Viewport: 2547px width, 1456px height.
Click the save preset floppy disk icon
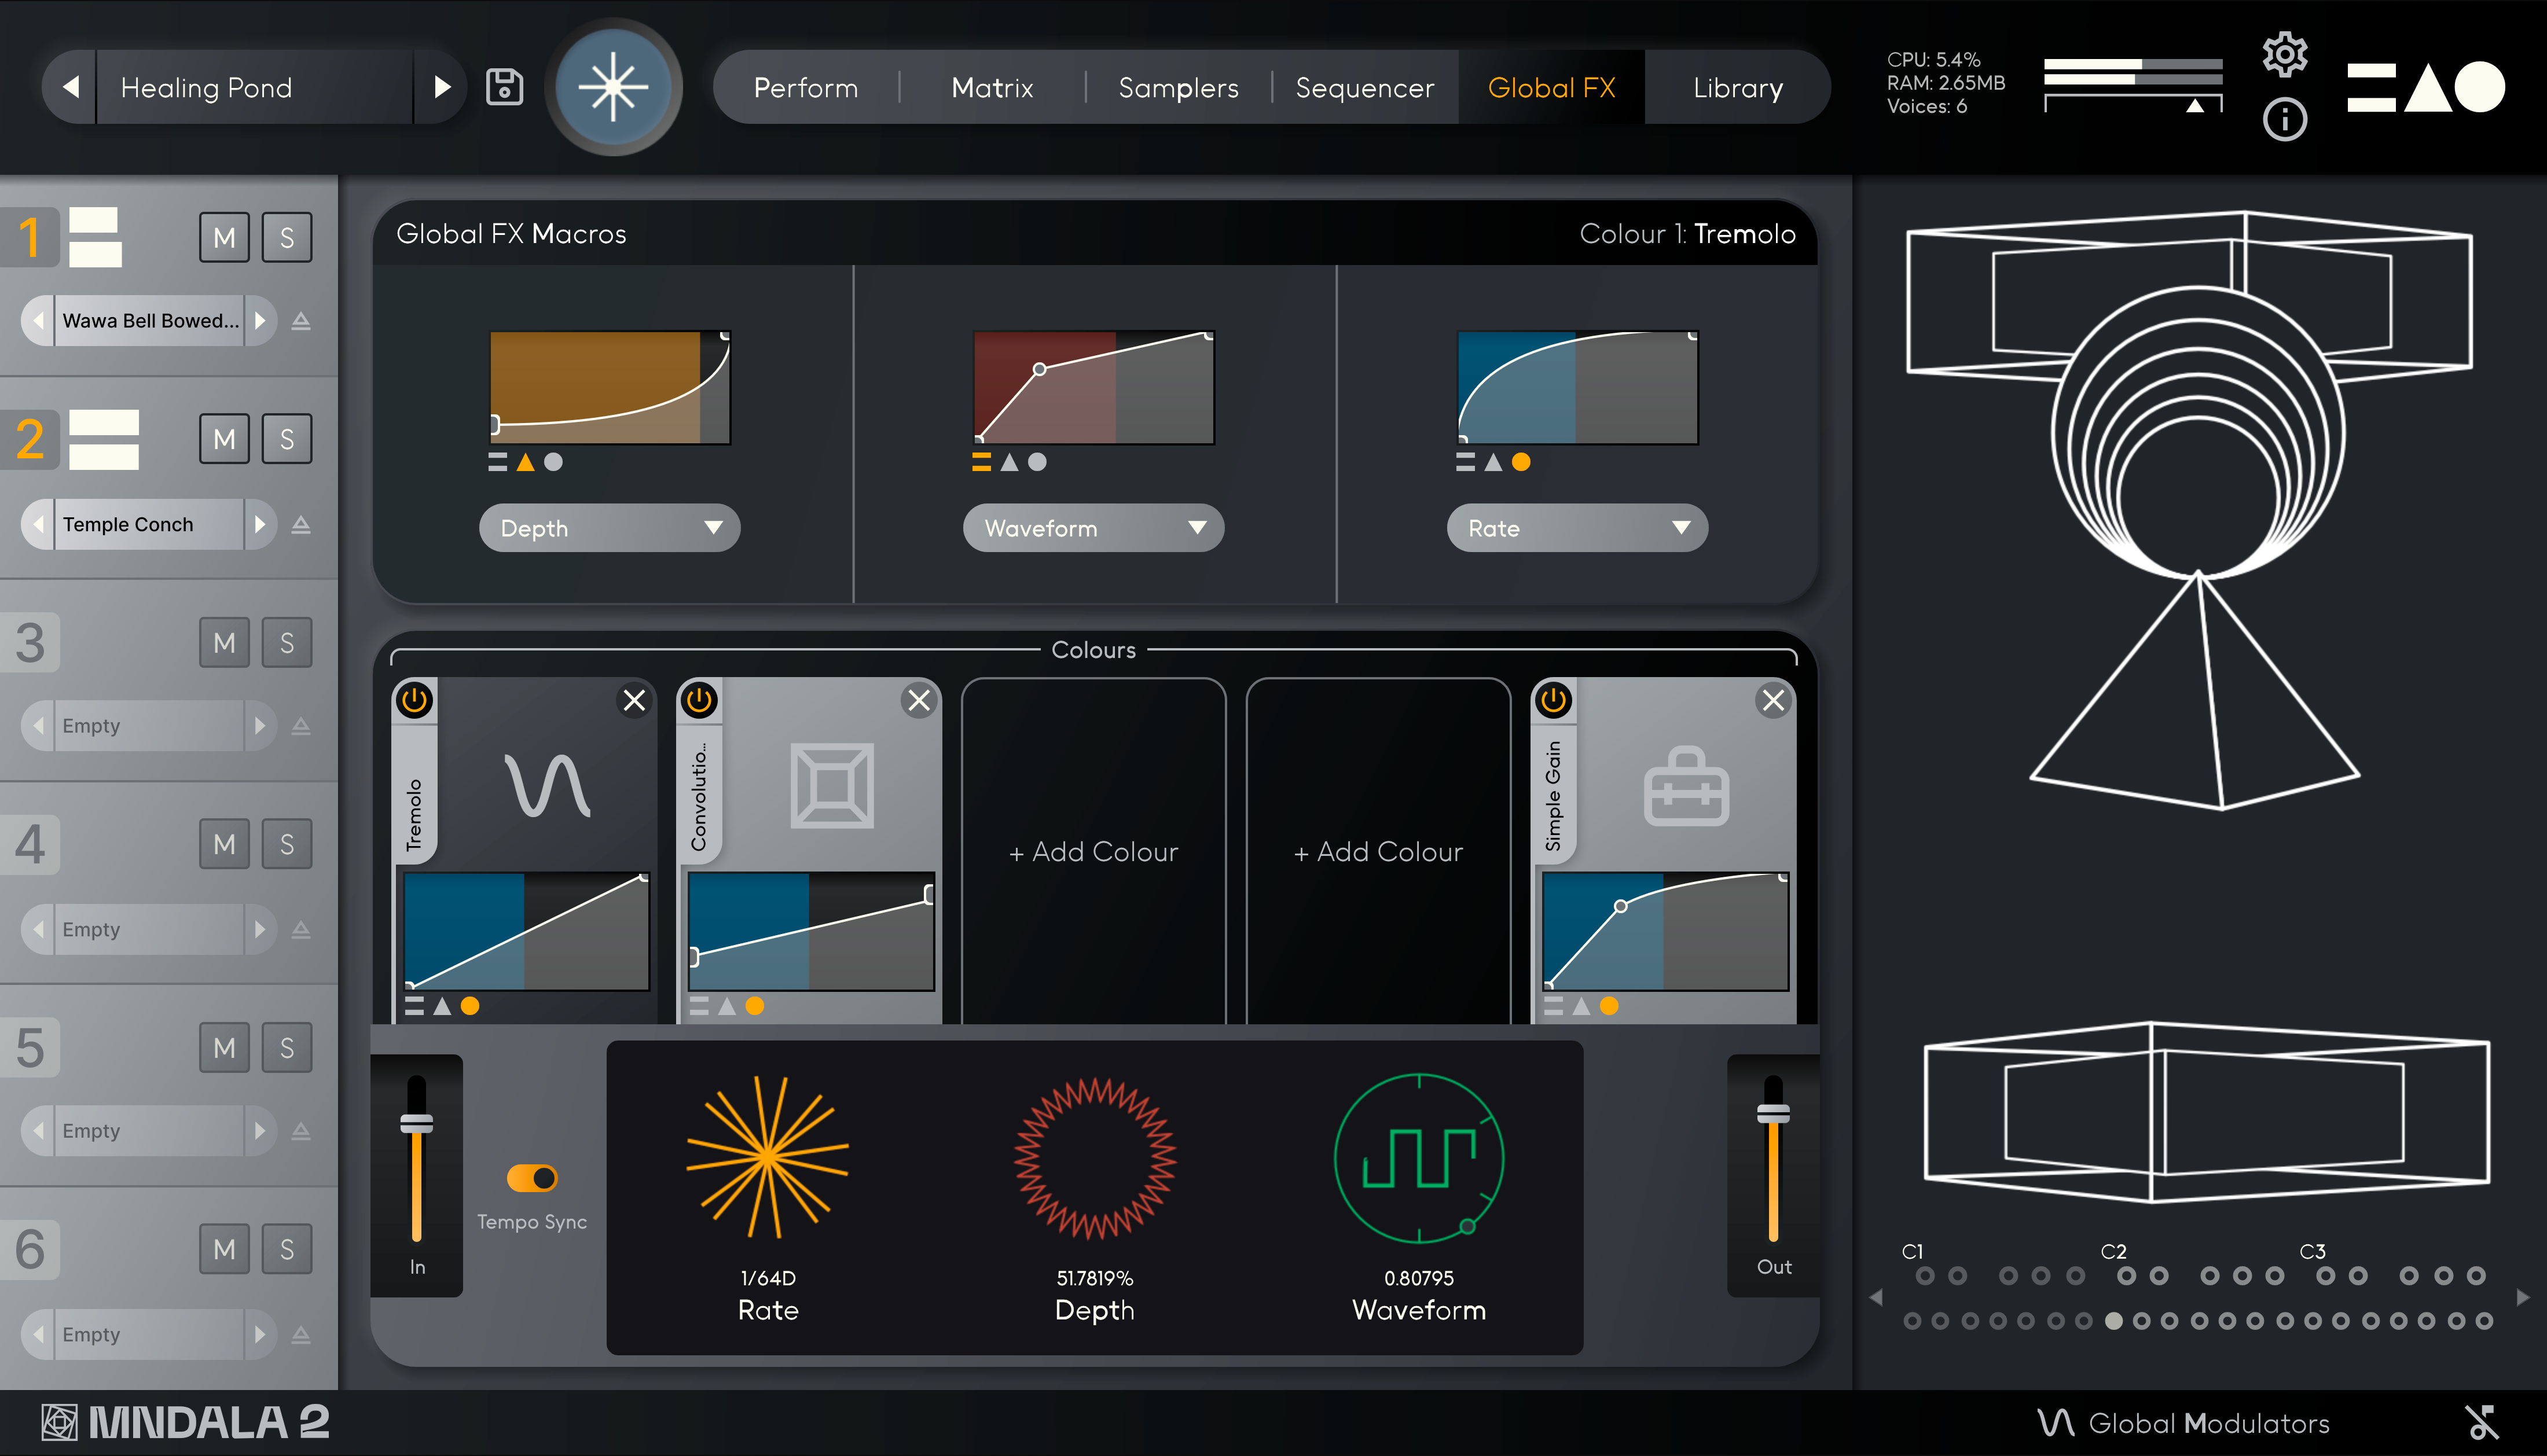tap(504, 87)
